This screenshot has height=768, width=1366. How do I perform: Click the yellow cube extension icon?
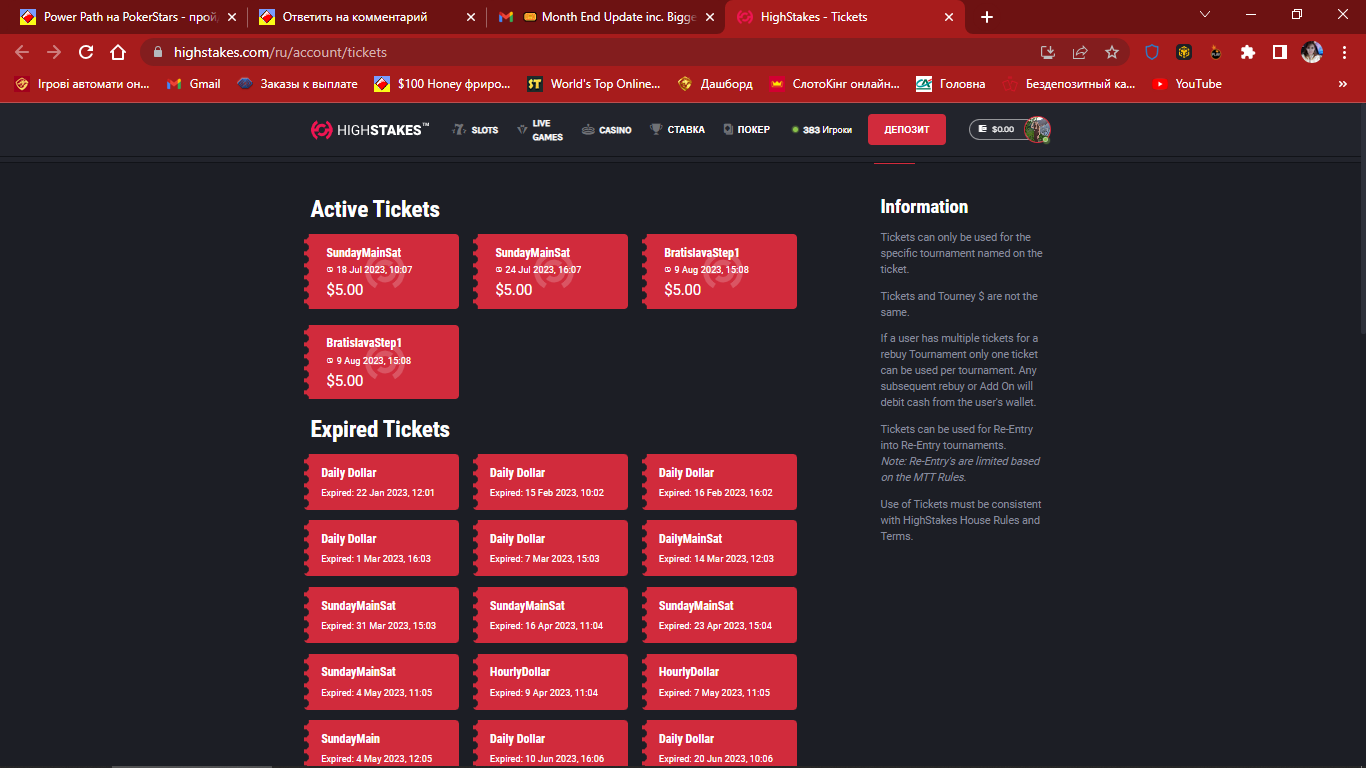pos(1184,52)
